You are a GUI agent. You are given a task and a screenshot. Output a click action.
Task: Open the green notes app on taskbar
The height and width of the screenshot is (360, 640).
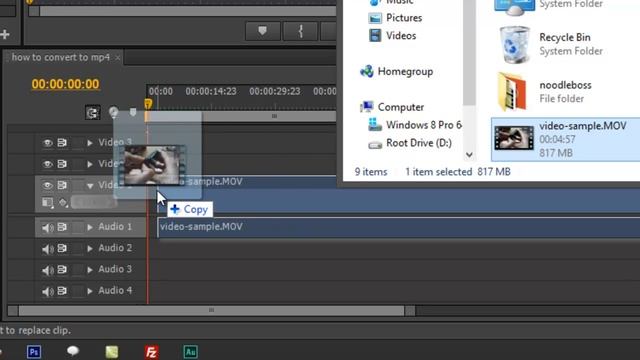[112, 352]
